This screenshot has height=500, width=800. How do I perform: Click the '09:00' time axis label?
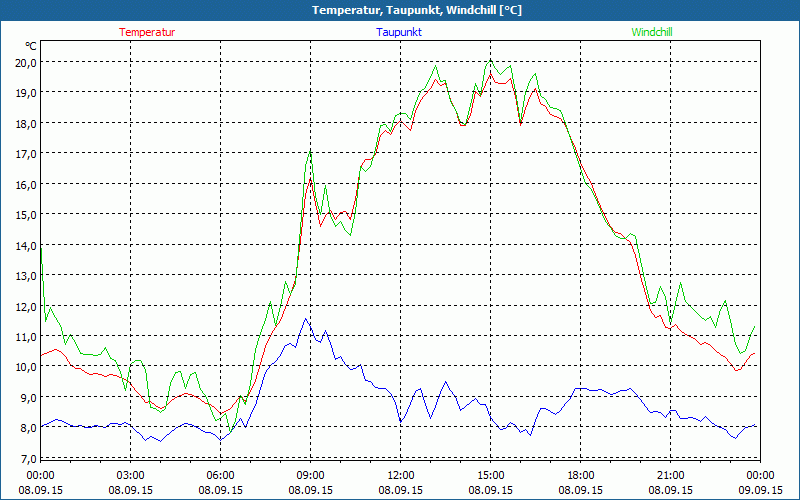pos(310,476)
